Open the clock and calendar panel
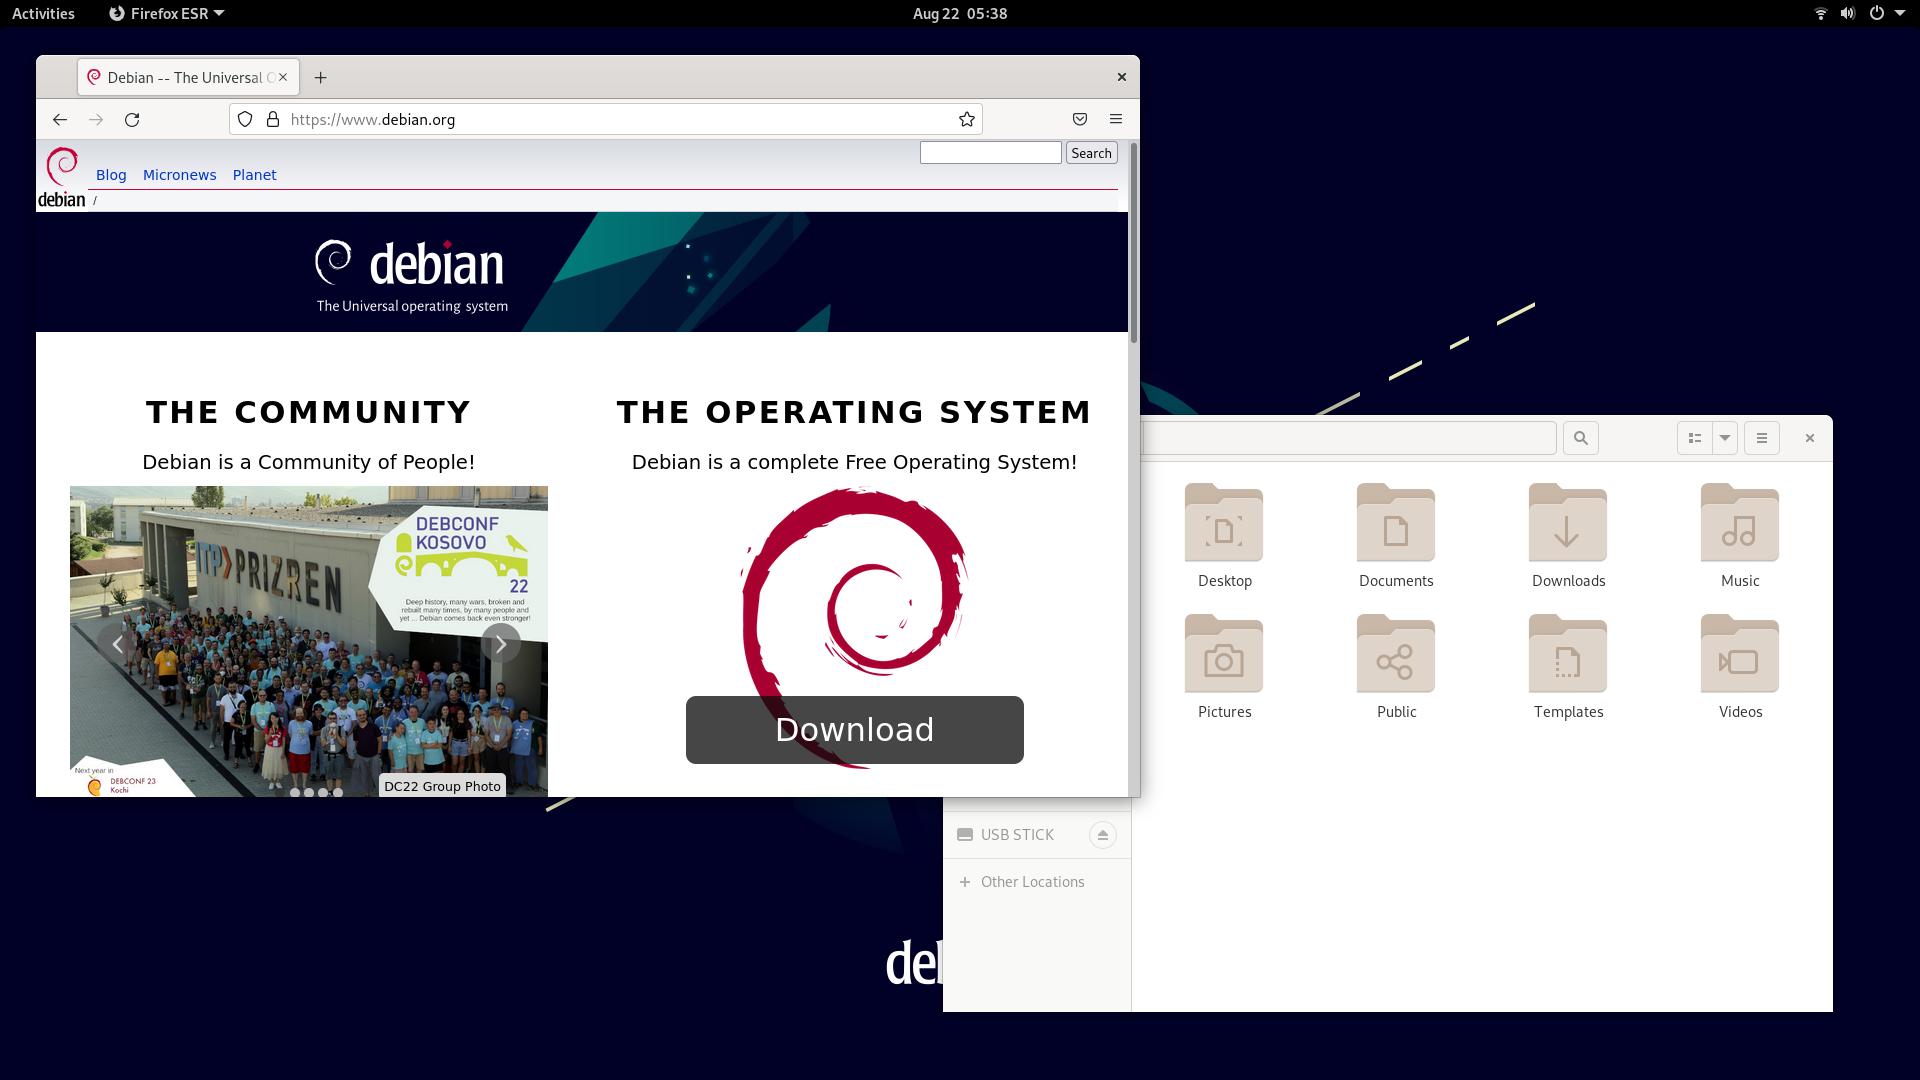Screen dimensions: 1920x1080 tap(960, 13)
